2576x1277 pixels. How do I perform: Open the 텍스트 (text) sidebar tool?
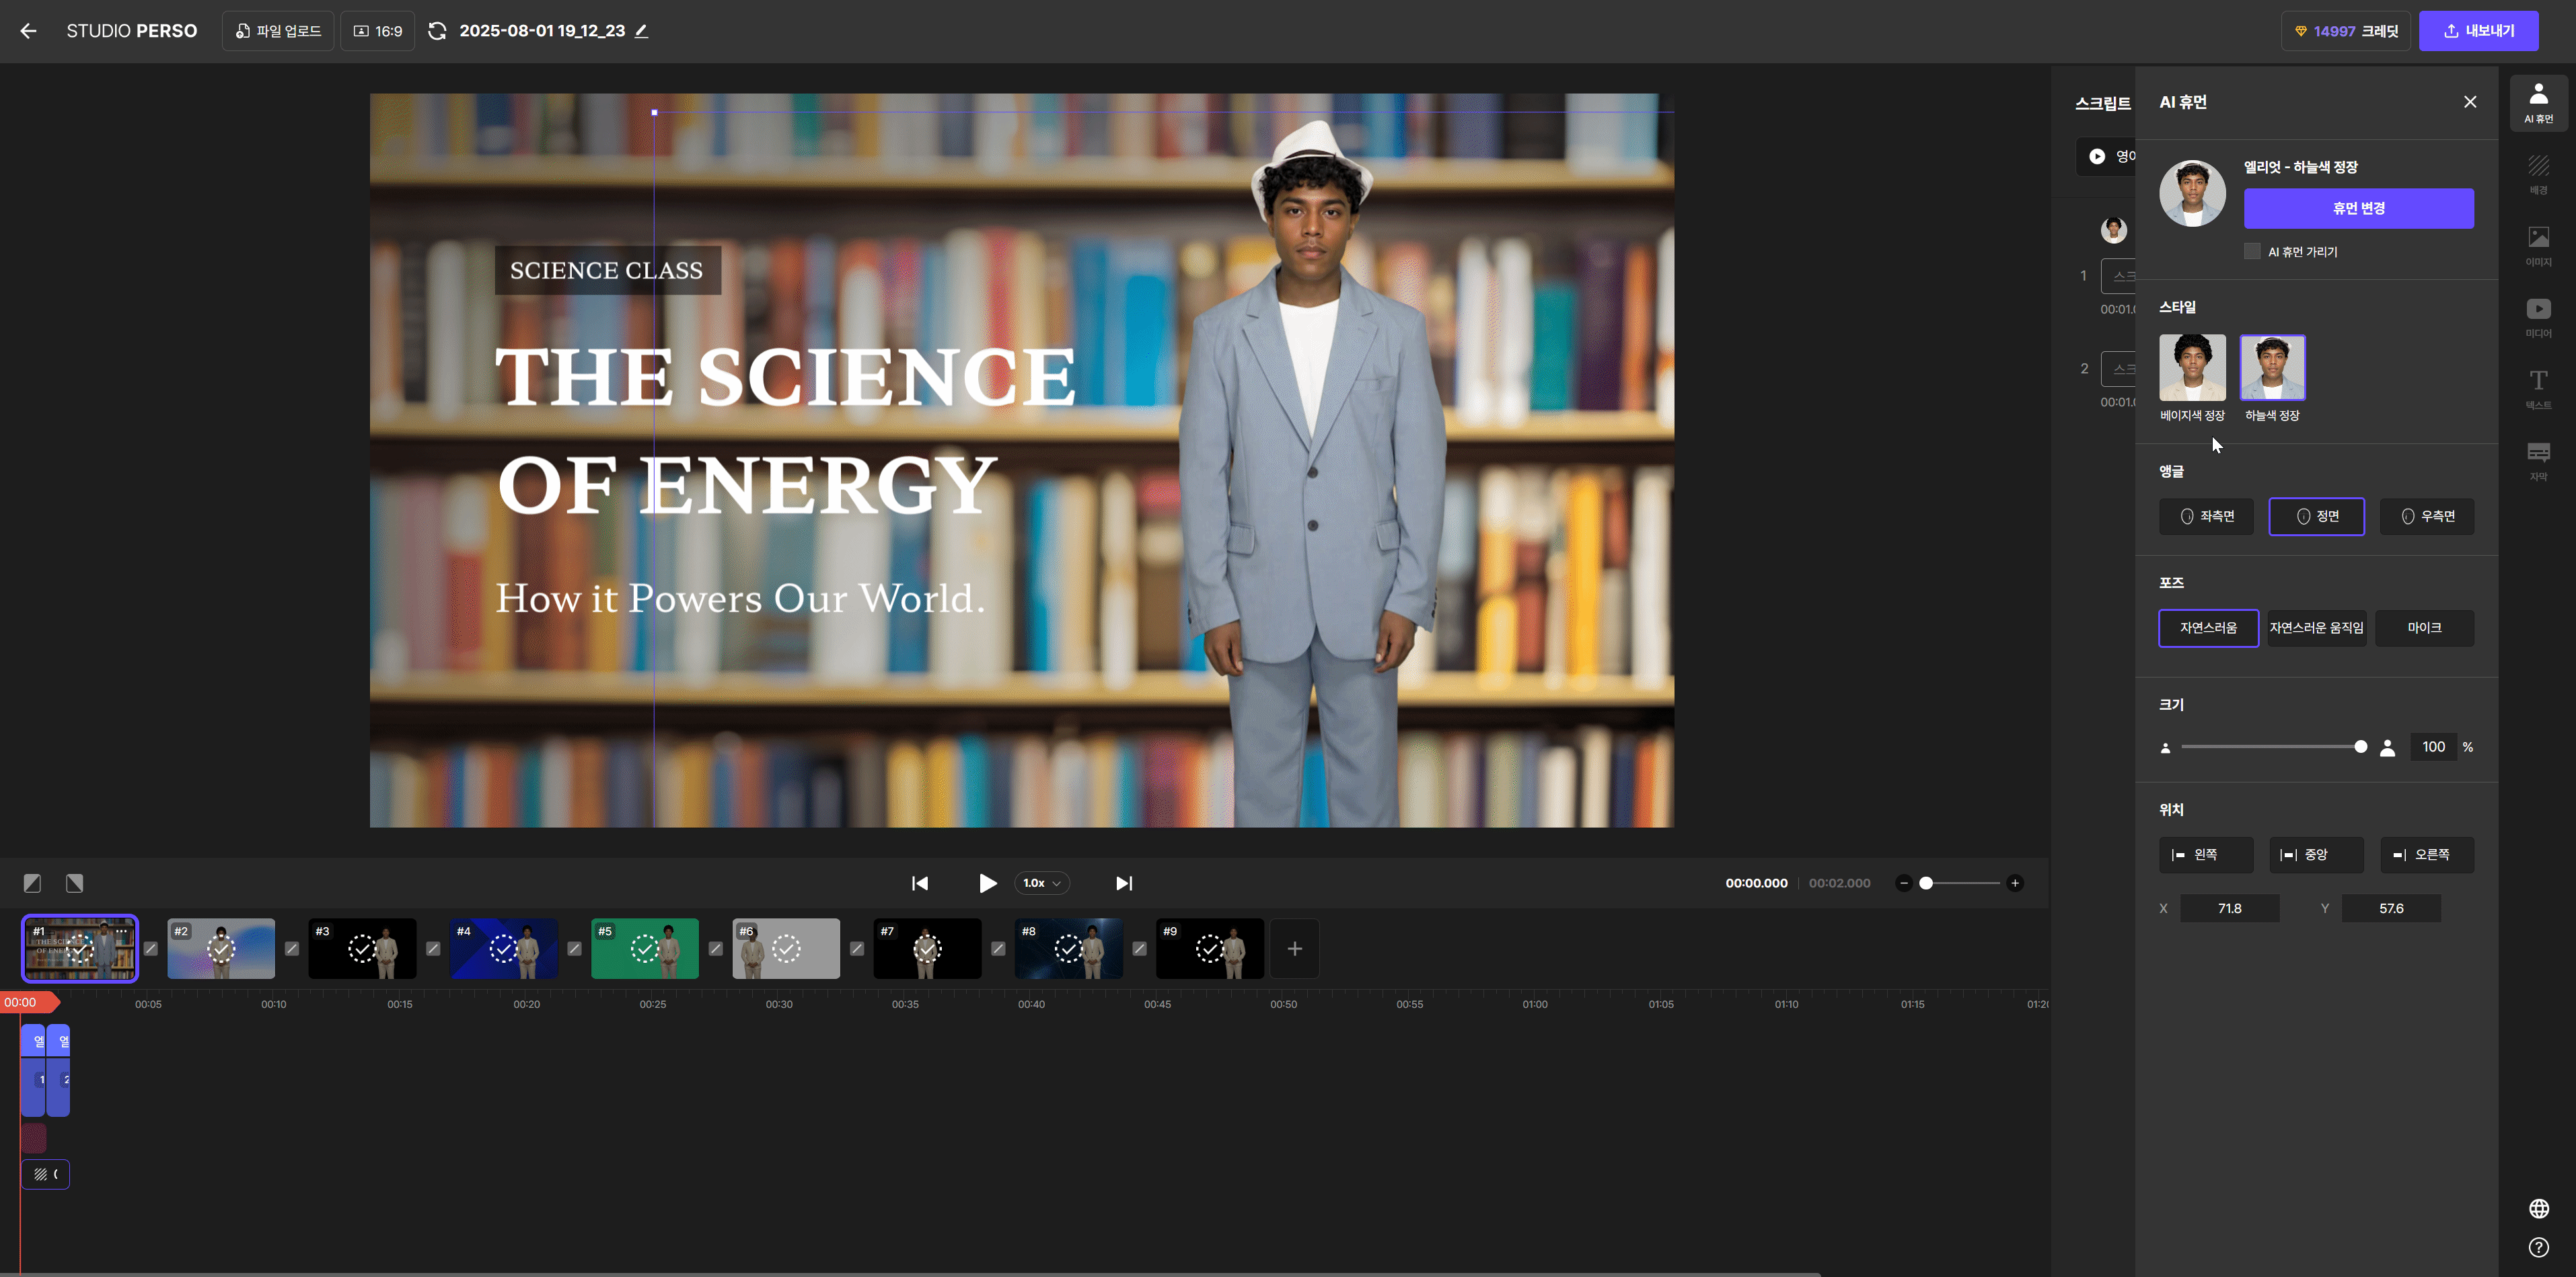(2538, 388)
